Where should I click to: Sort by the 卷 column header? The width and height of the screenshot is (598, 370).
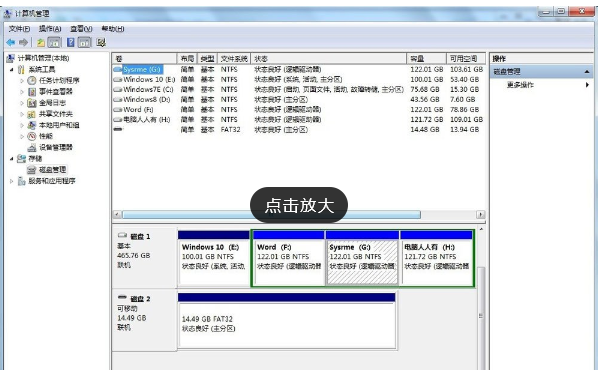(x=145, y=59)
